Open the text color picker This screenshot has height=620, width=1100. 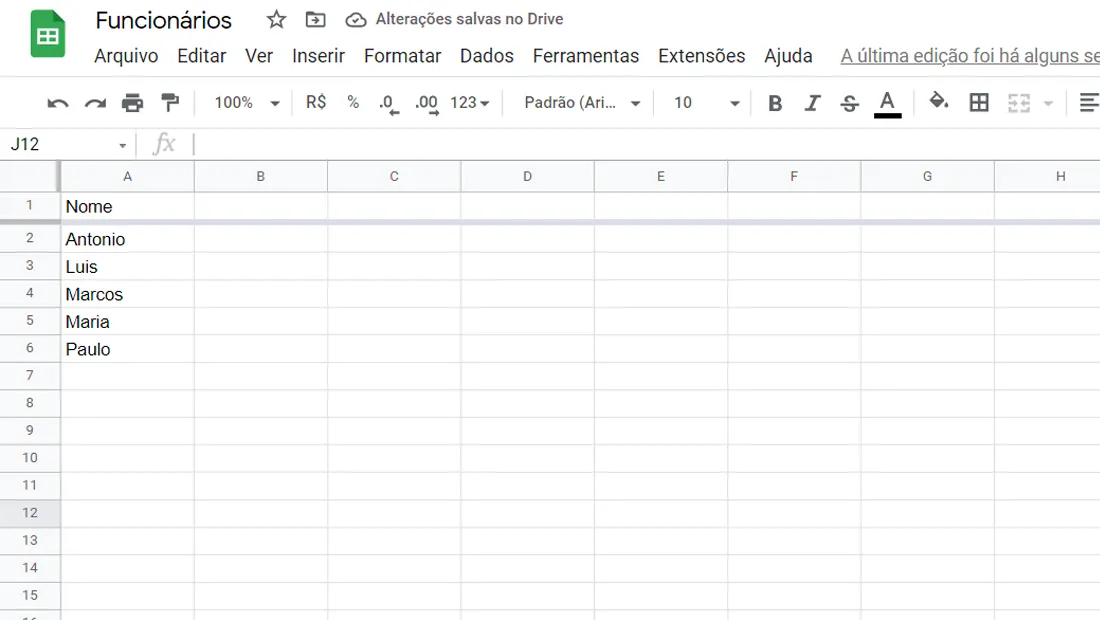[x=887, y=104]
